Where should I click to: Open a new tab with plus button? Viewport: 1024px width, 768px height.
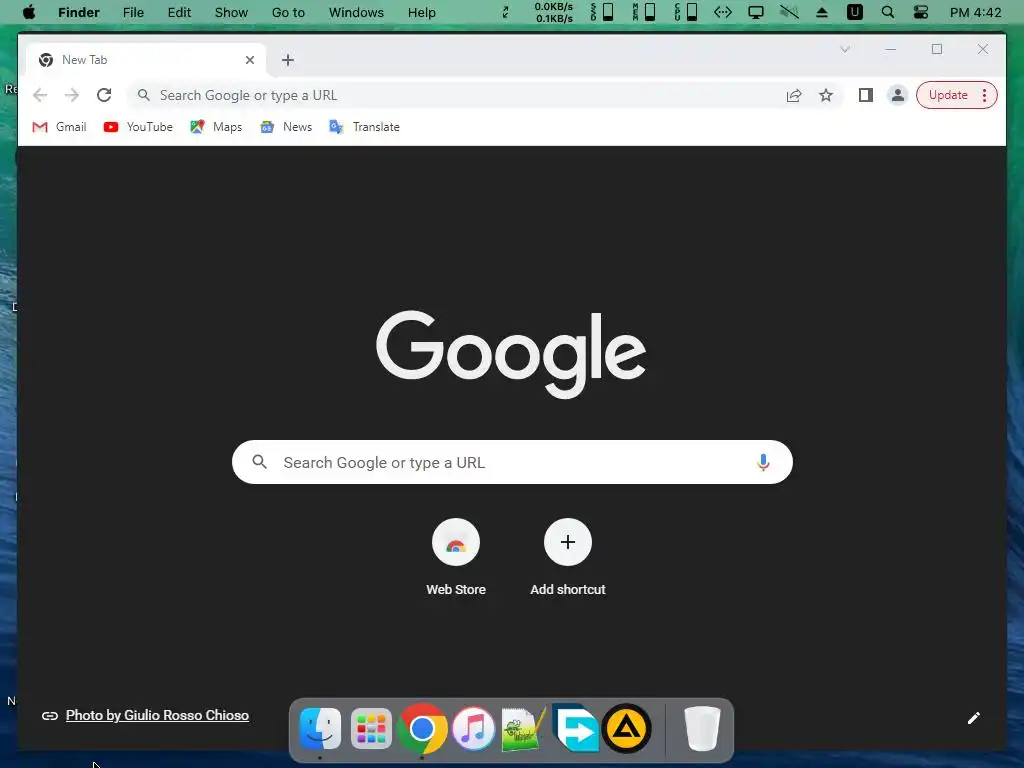pos(288,60)
